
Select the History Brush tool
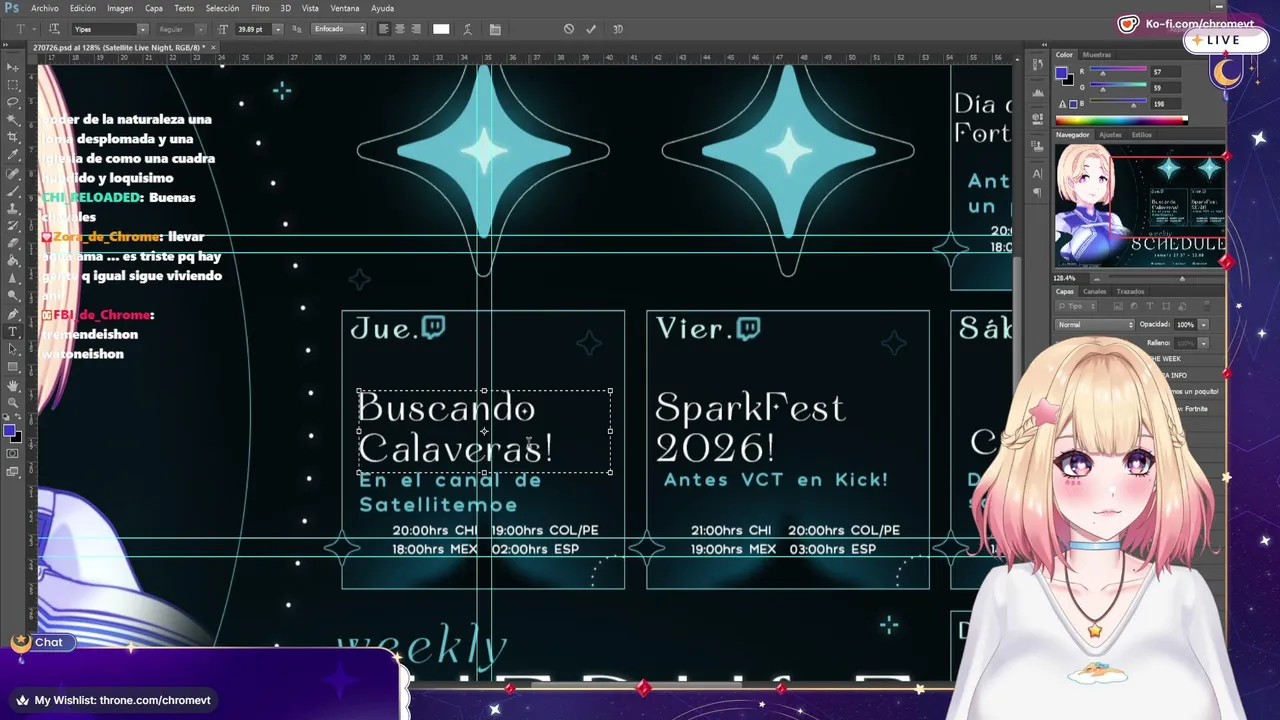point(13,225)
